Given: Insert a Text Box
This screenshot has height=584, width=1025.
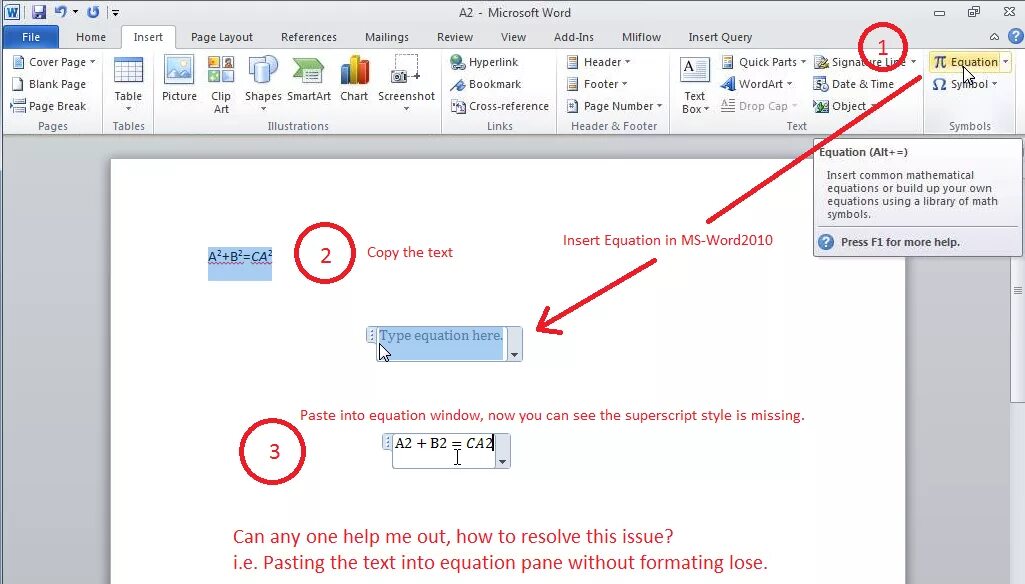Looking at the screenshot, I should 694,85.
